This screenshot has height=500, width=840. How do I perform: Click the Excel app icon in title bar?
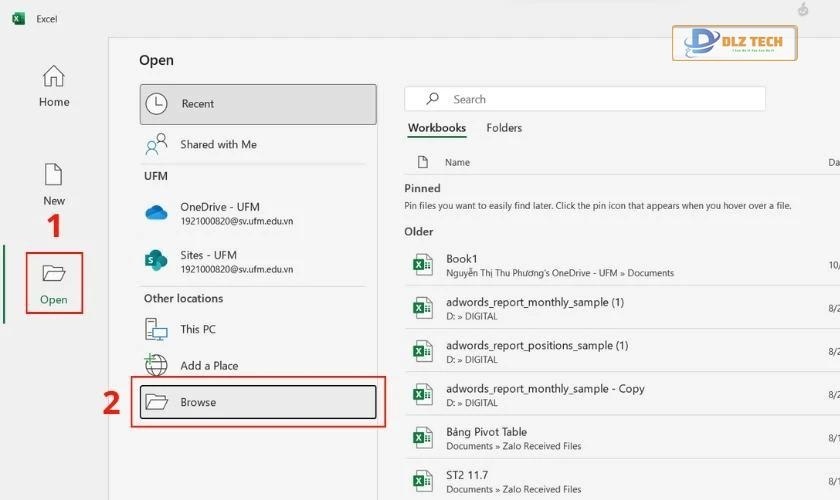(19, 19)
